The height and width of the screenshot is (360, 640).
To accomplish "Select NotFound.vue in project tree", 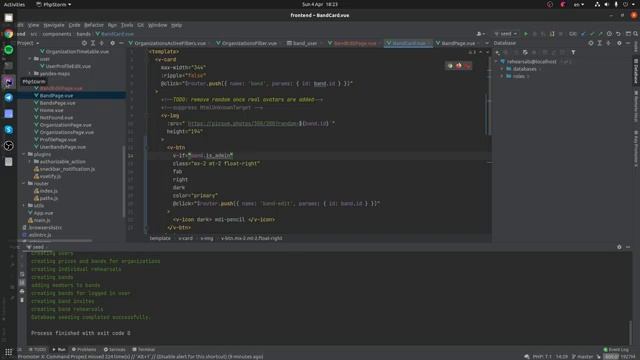I will click(56, 118).
